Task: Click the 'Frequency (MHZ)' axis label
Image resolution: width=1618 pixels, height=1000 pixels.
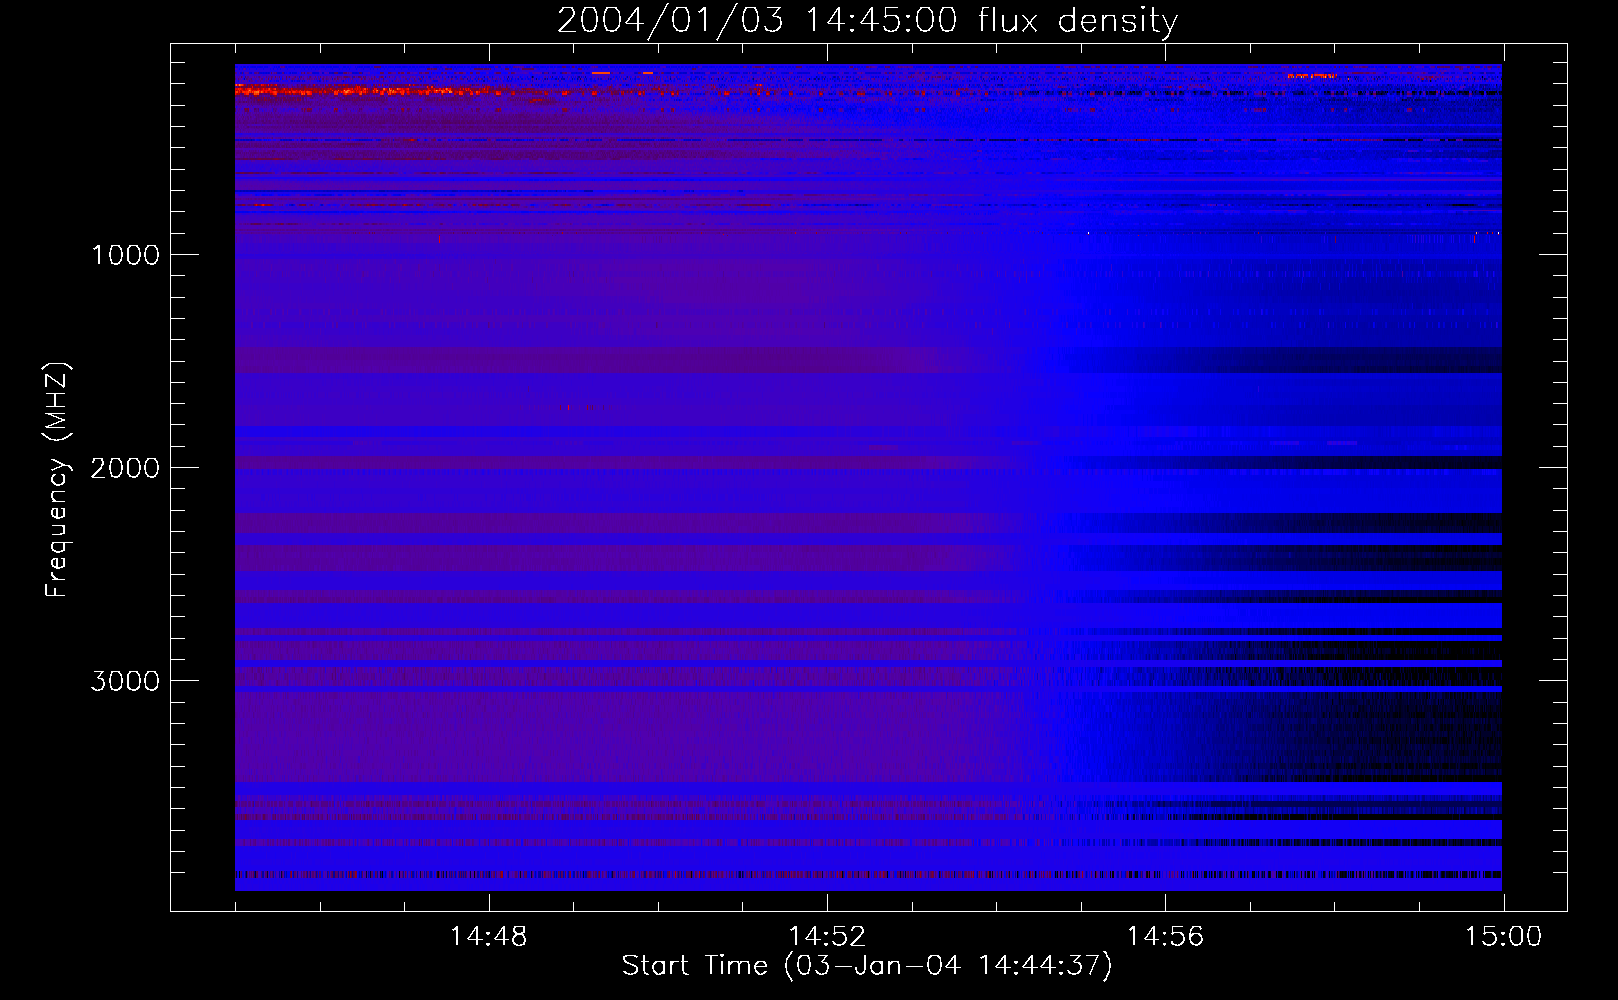Action: click(x=58, y=480)
